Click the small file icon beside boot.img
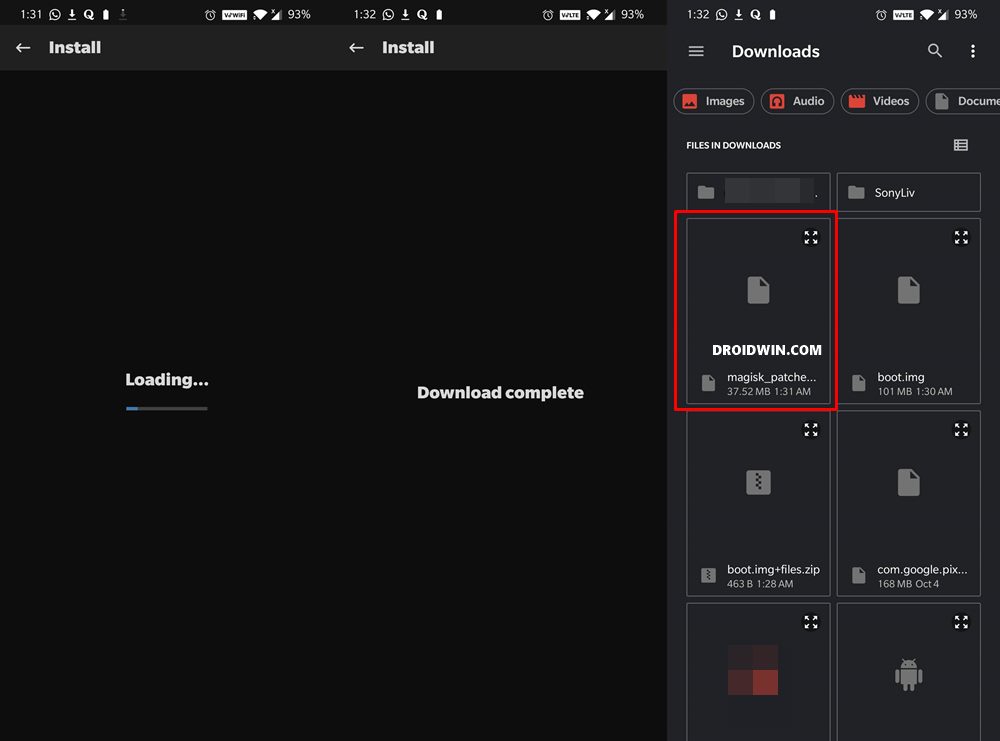Screen dimensions: 1000x741 click(858, 383)
